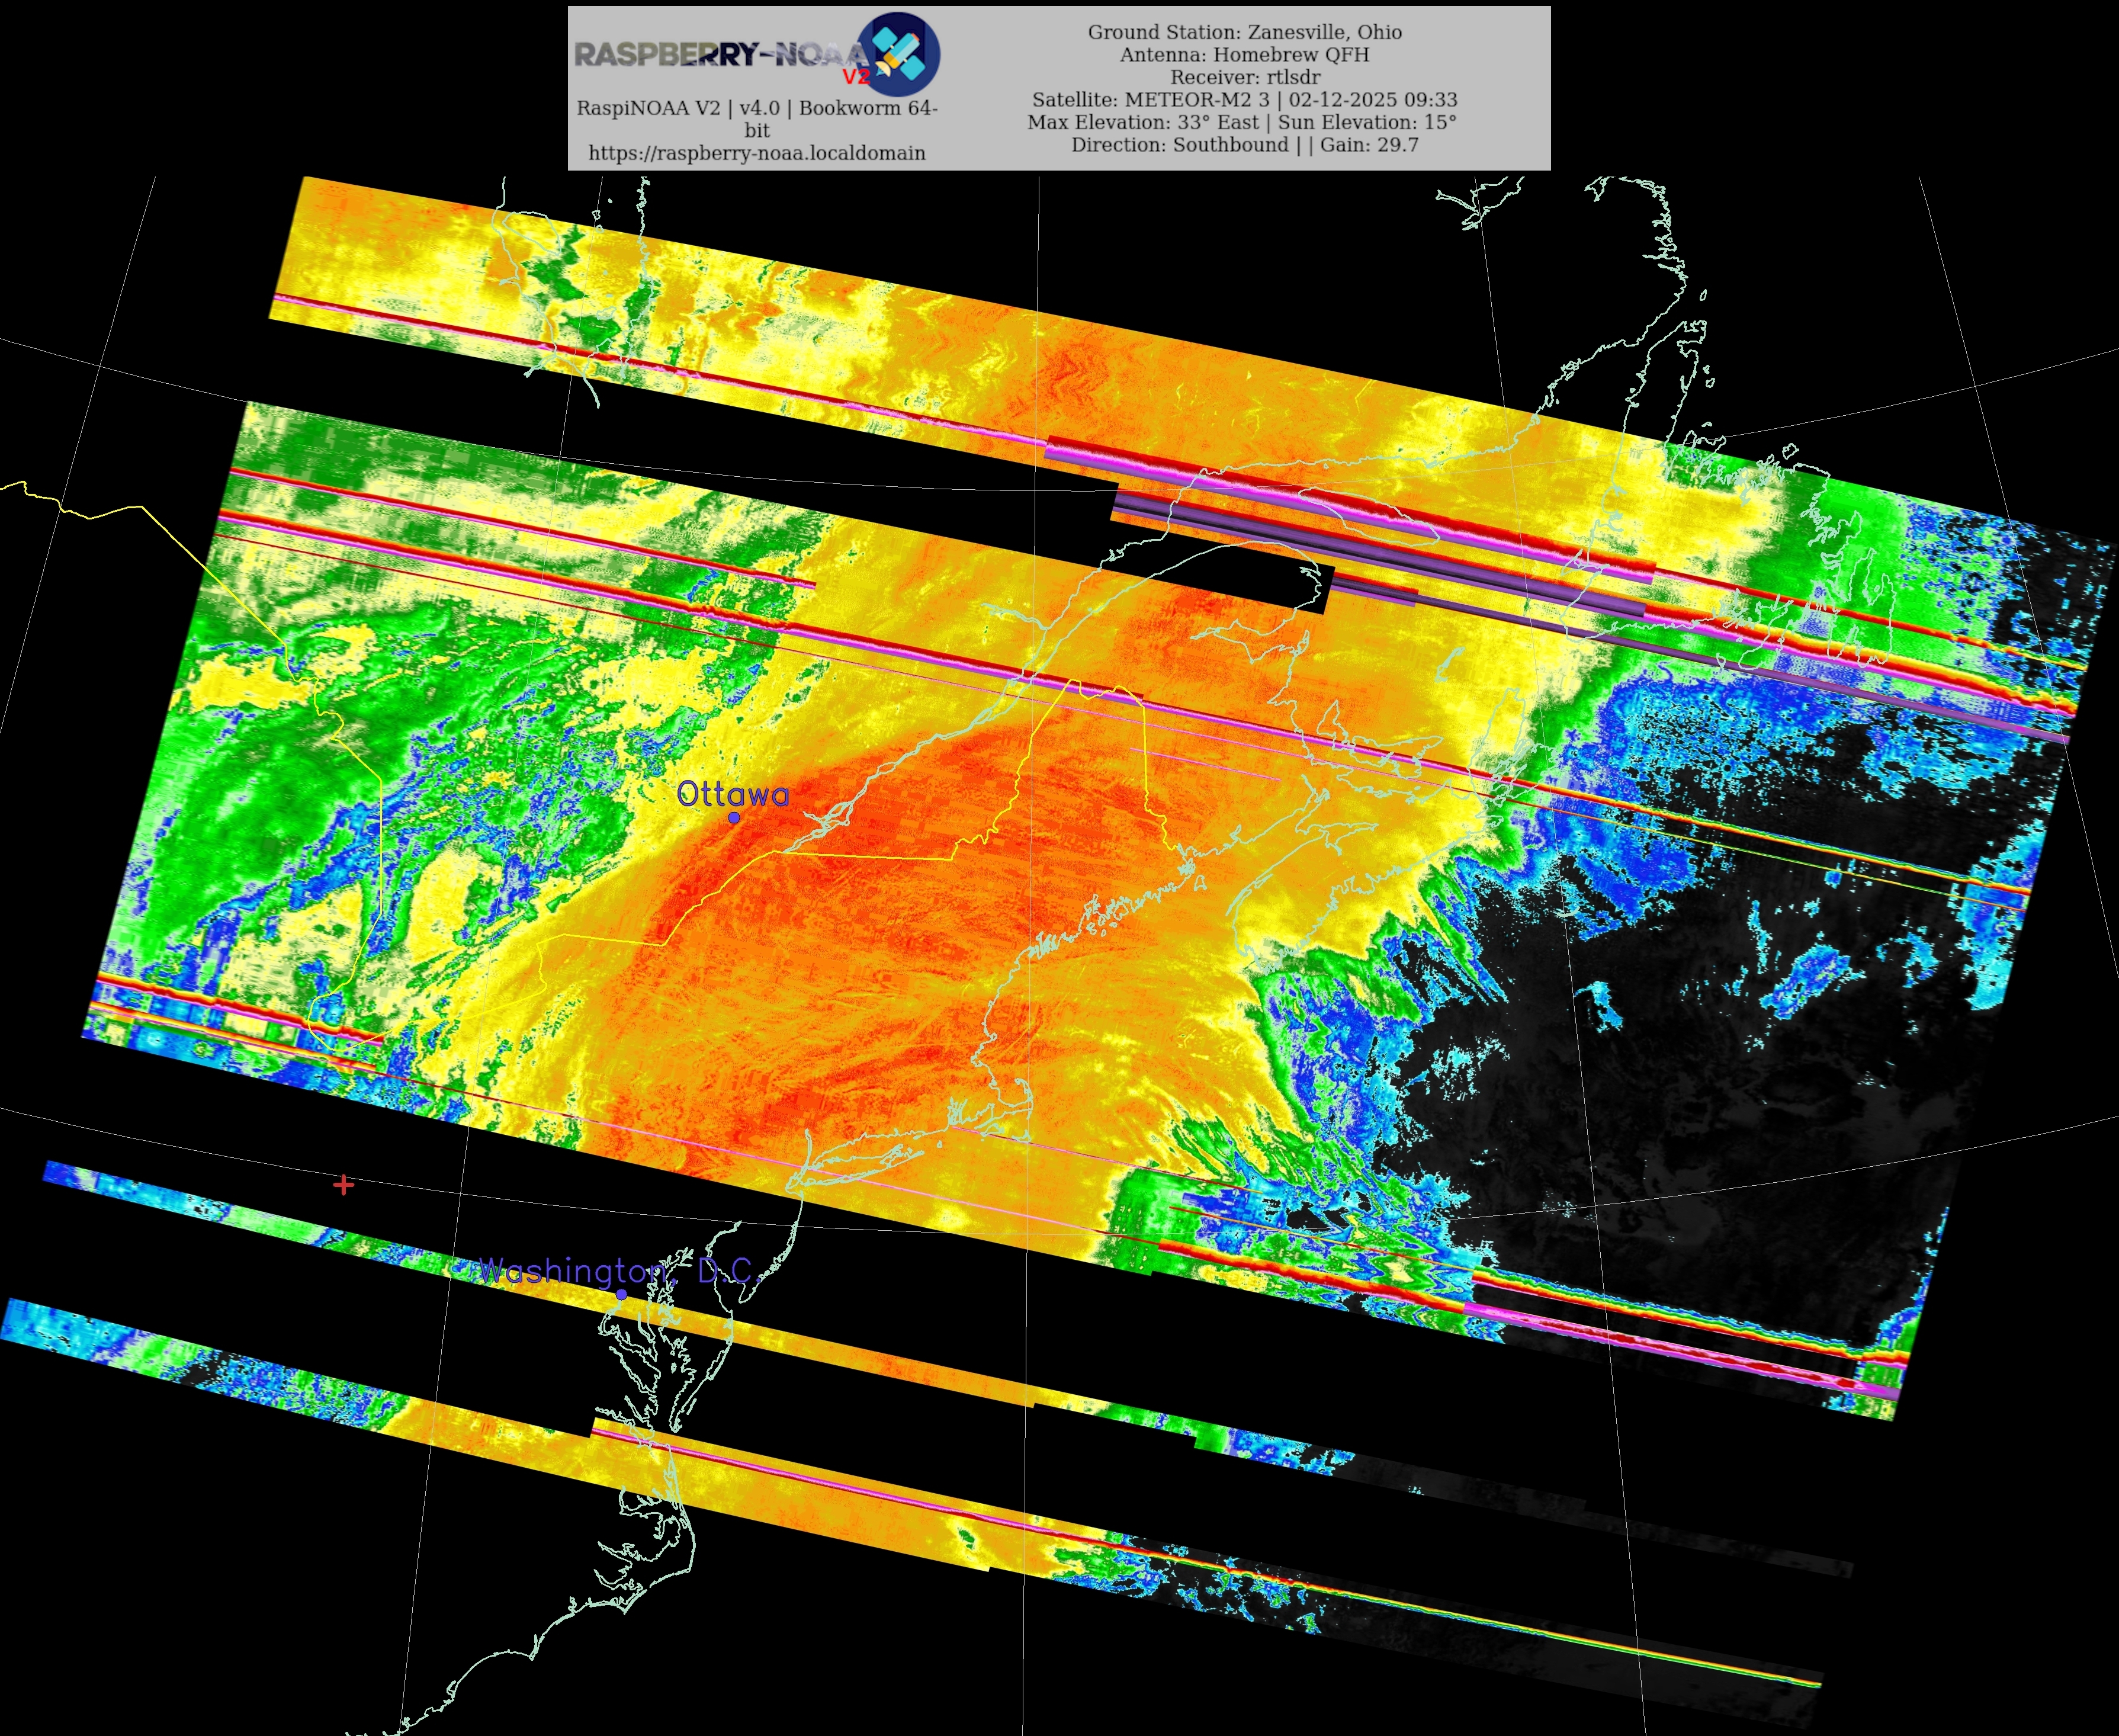
Task: Click the round satellite logo icon
Action: pos(900,54)
